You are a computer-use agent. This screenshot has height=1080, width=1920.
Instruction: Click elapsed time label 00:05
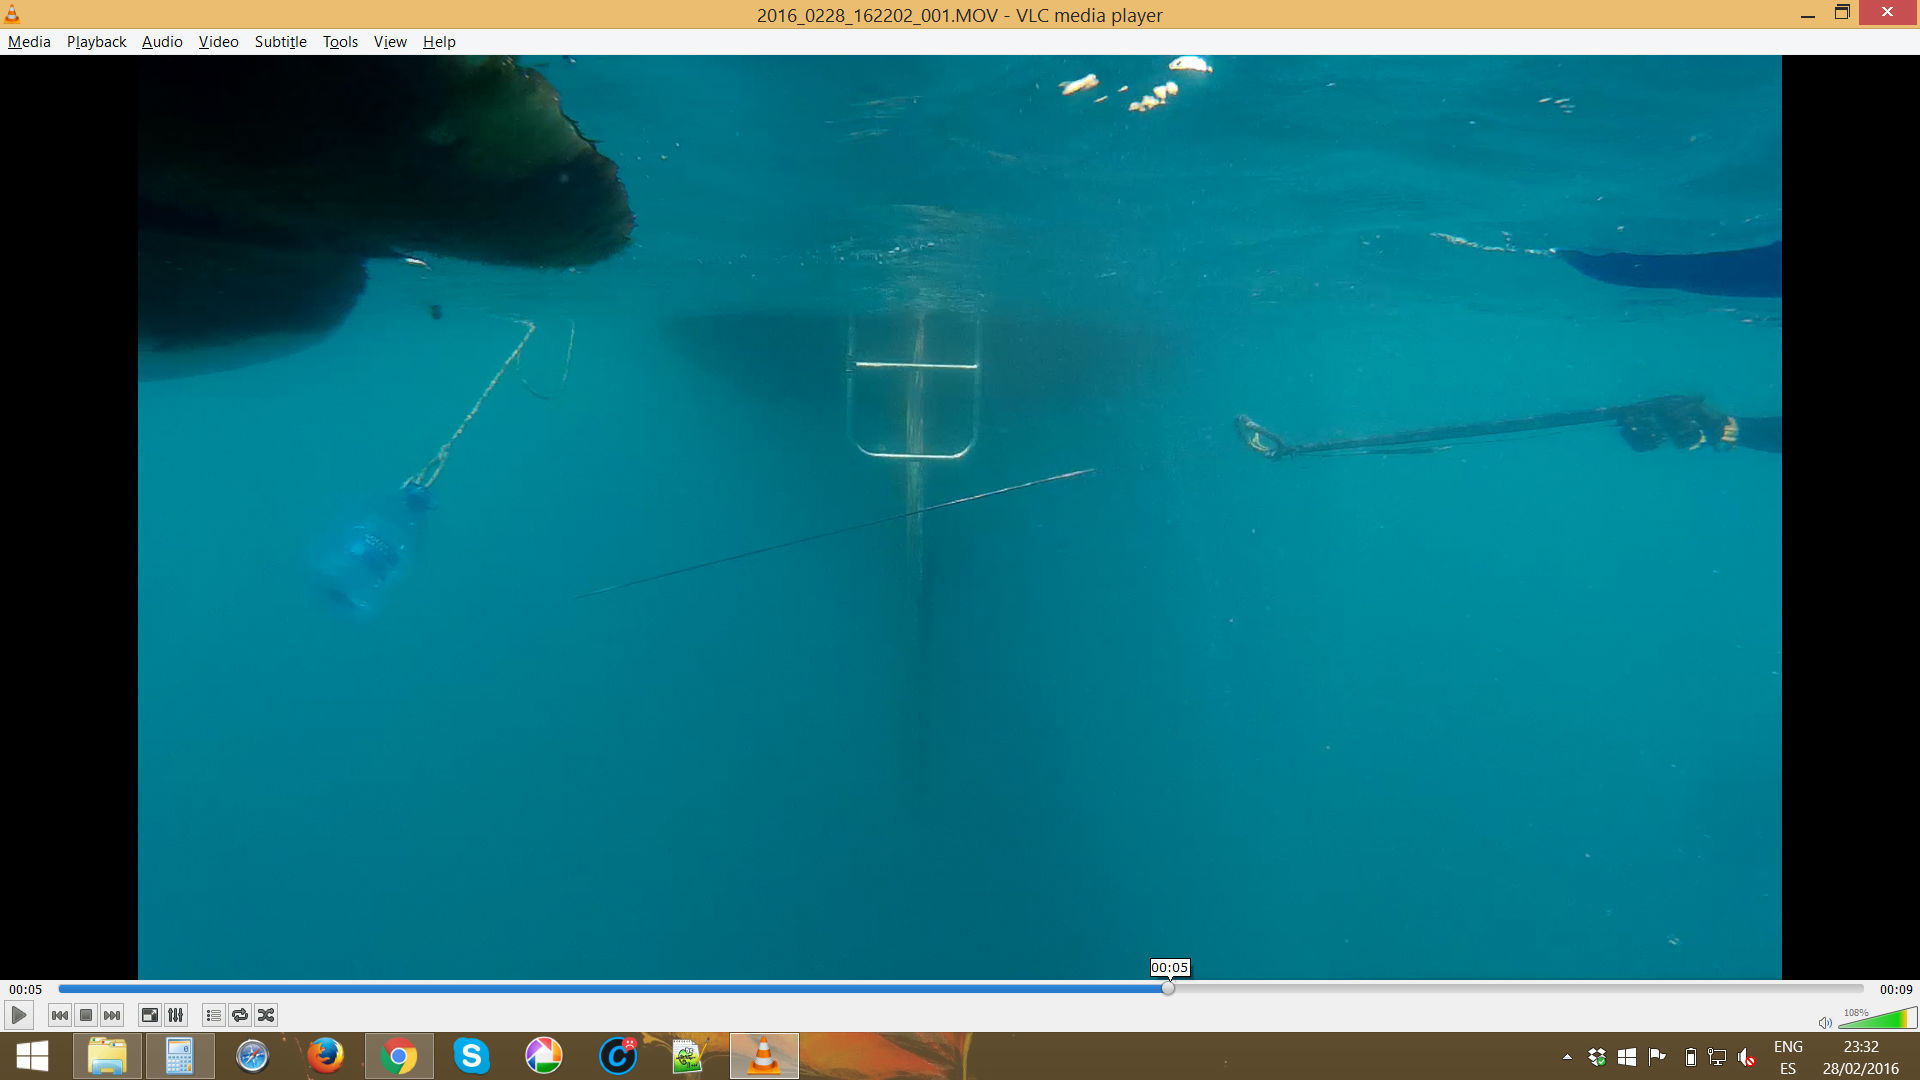[26, 989]
